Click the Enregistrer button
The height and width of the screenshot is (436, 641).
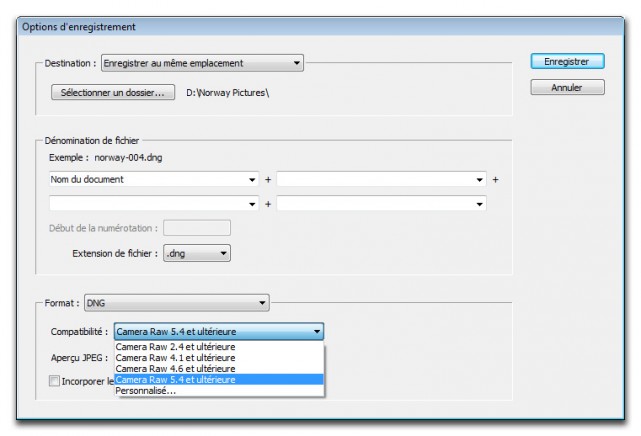(x=567, y=62)
